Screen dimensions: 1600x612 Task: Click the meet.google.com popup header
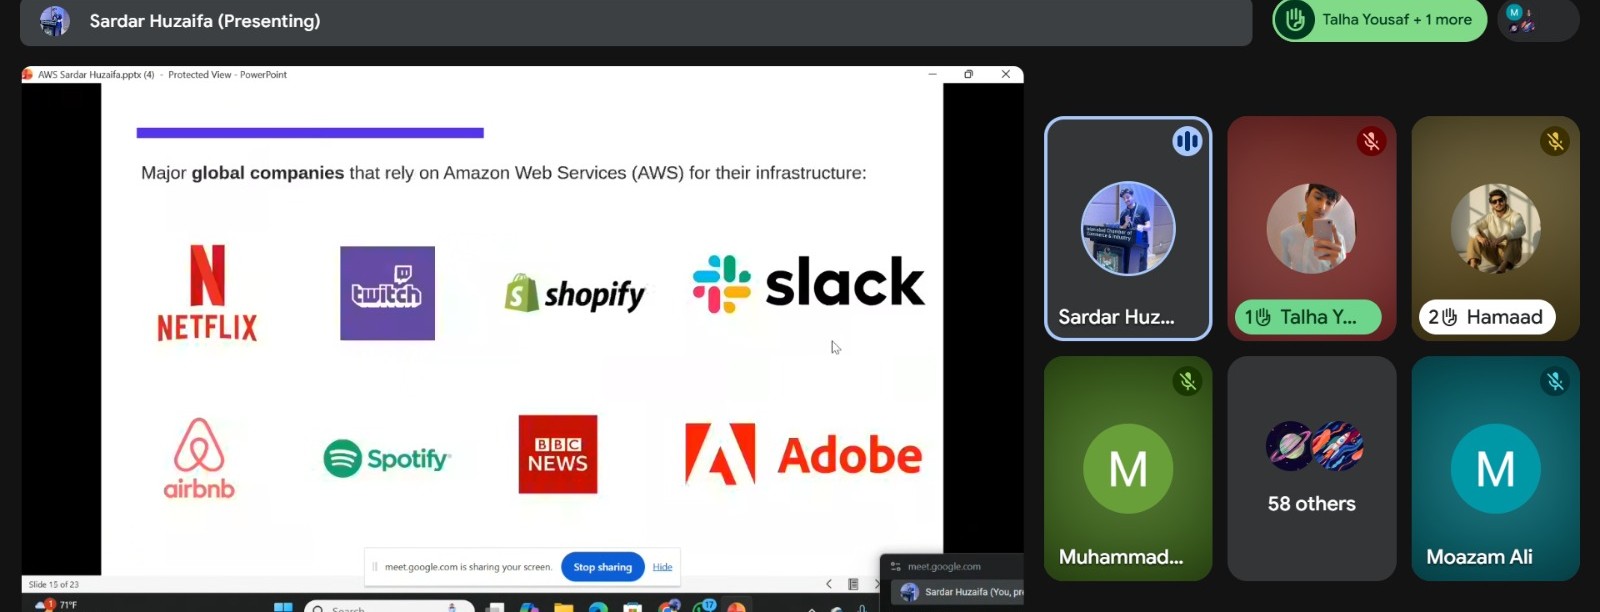(x=944, y=566)
